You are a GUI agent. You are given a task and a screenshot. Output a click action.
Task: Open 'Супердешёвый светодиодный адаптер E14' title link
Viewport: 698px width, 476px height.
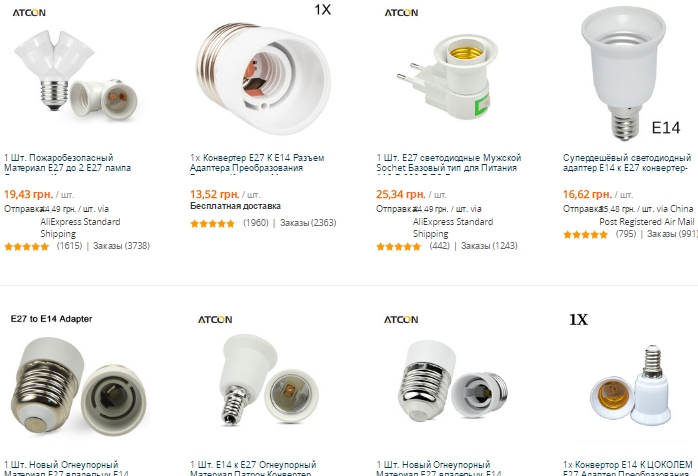627,163
